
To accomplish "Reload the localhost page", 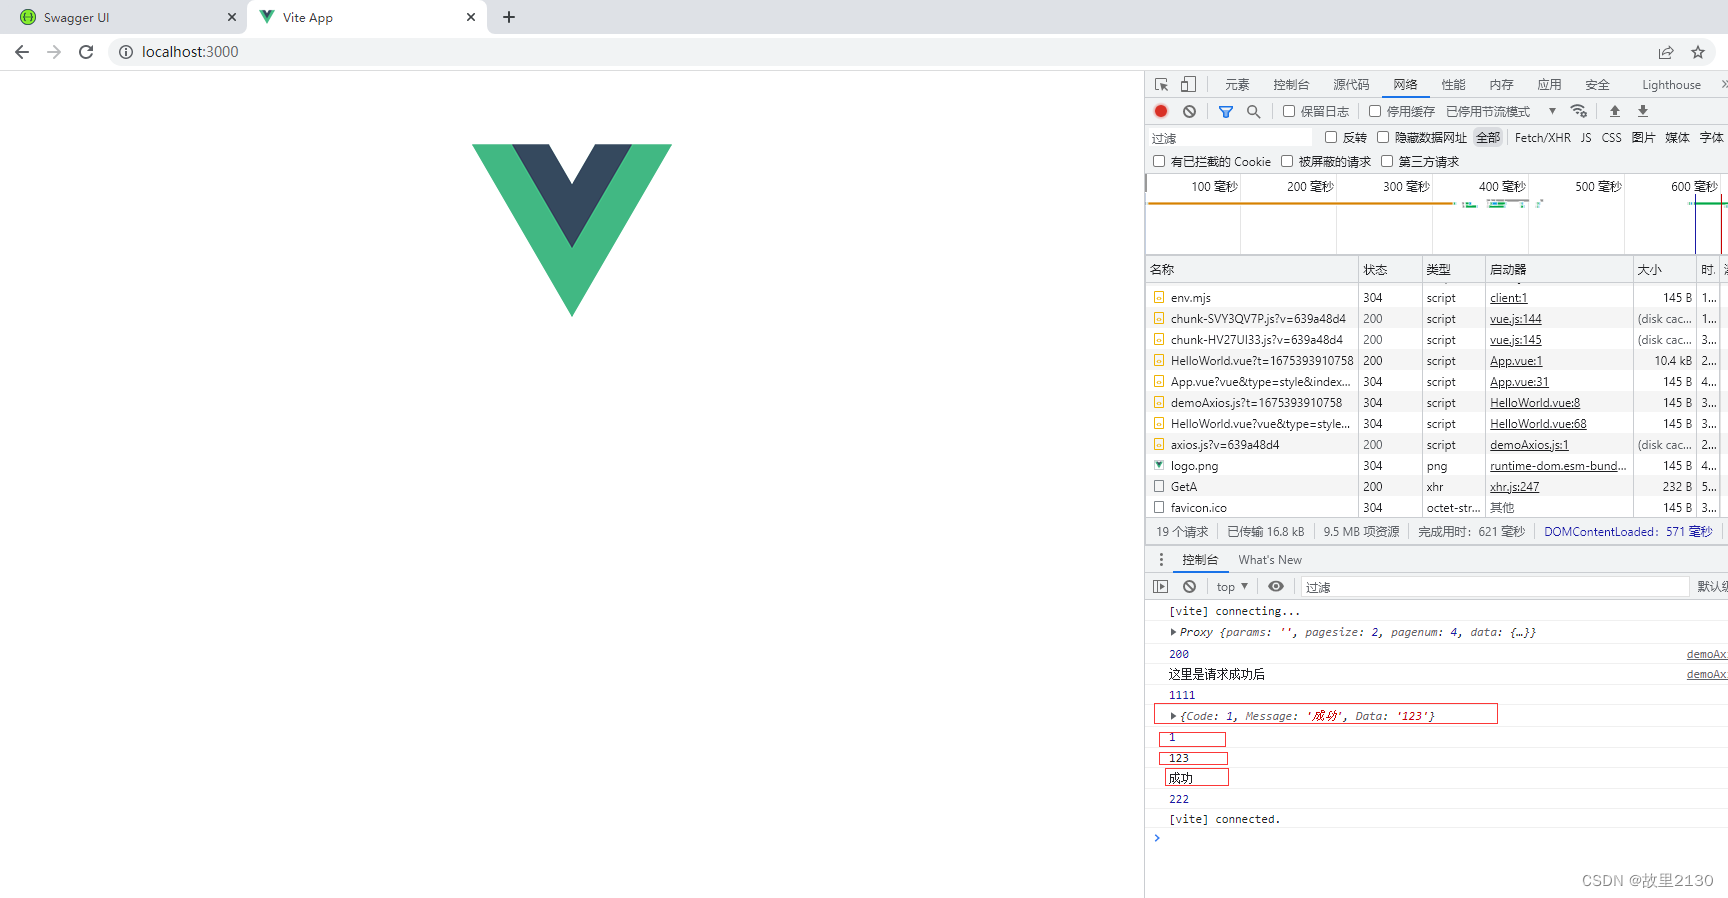I will tap(86, 52).
